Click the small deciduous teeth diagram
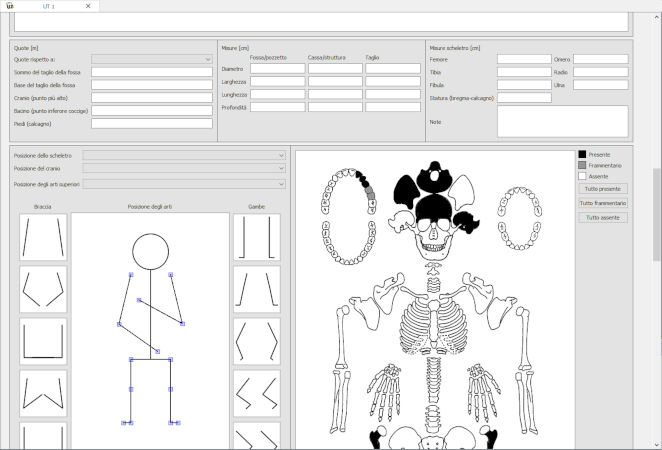Image resolution: width=662 pixels, height=450 pixels. (x=520, y=218)
